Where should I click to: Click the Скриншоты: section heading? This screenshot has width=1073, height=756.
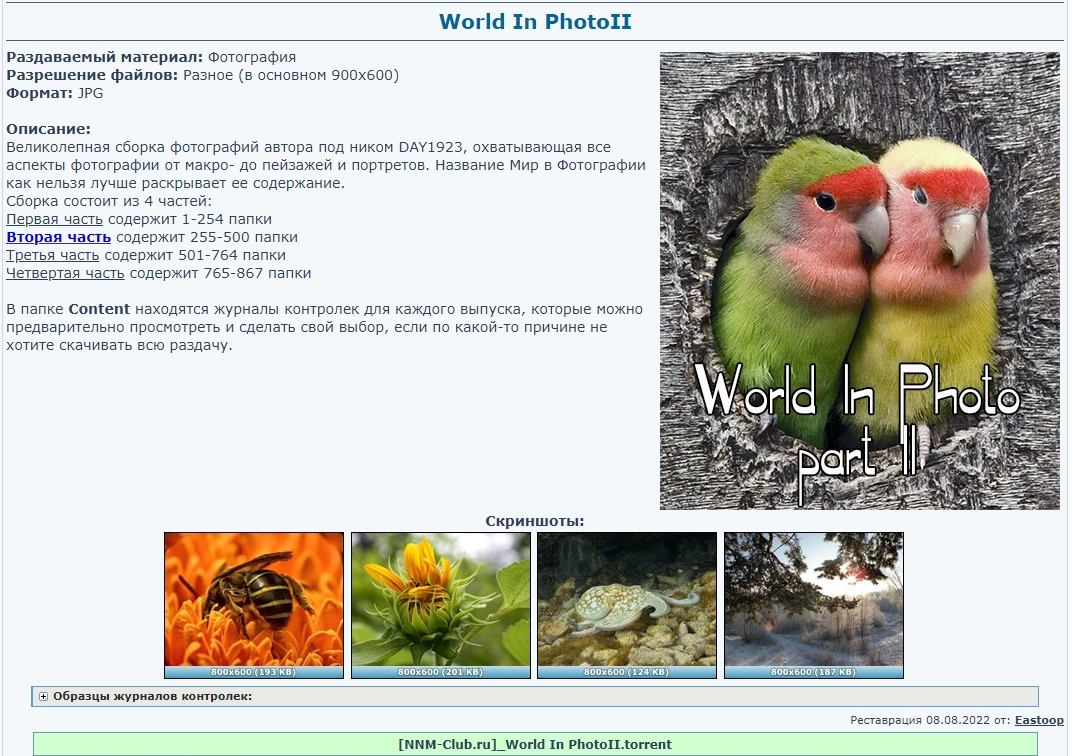[534, 521]
